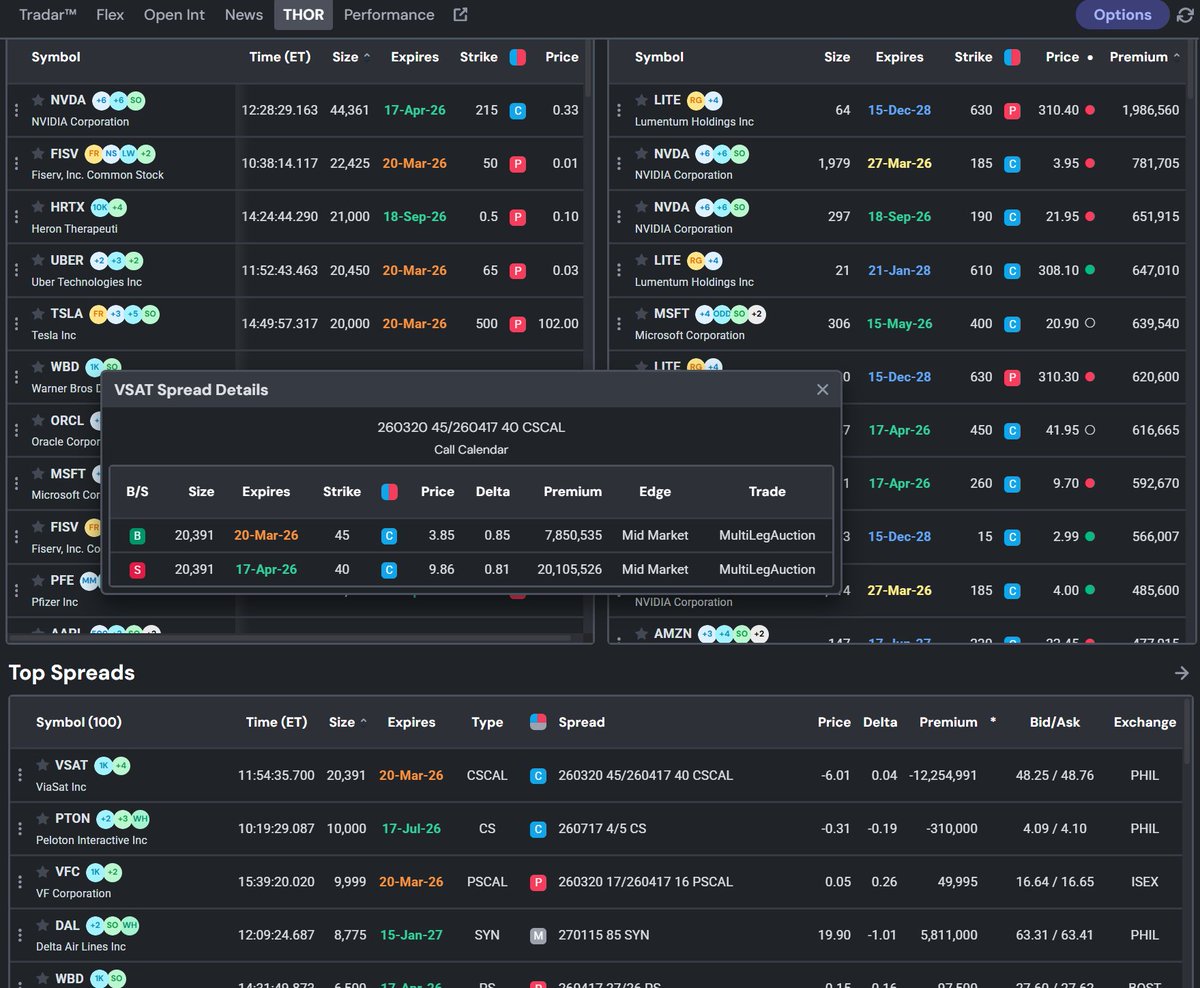Open row menu dots for HRTX row

pyautogui.click(x=16, y=217)
